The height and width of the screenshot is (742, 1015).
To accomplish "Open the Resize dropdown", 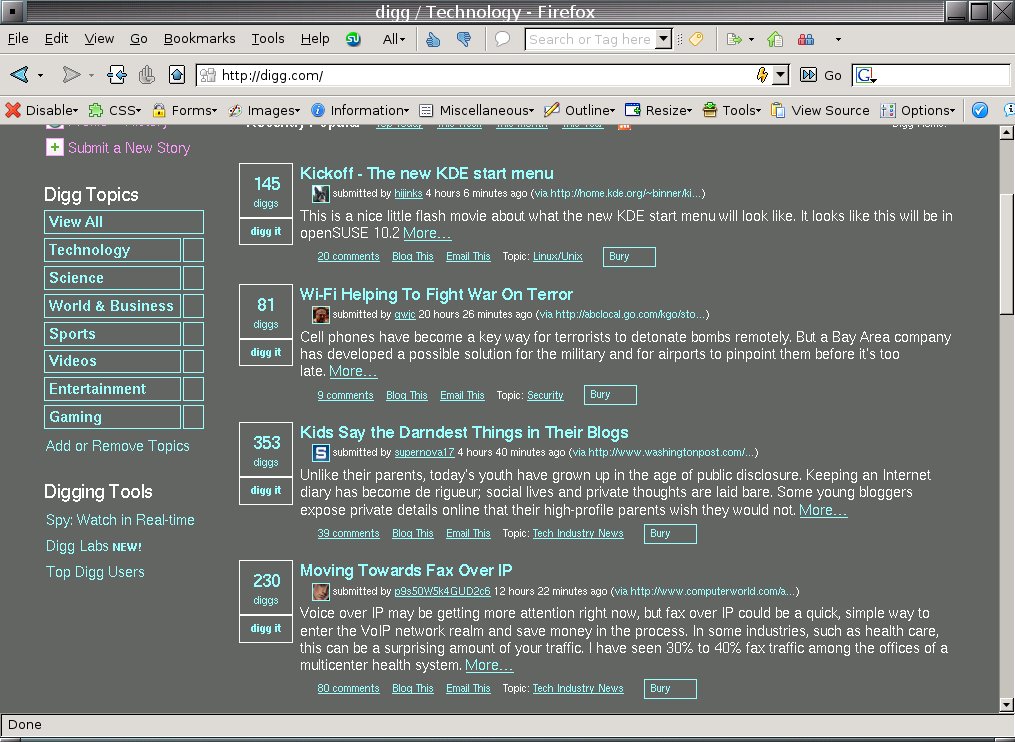I will [x=658, y=111].
